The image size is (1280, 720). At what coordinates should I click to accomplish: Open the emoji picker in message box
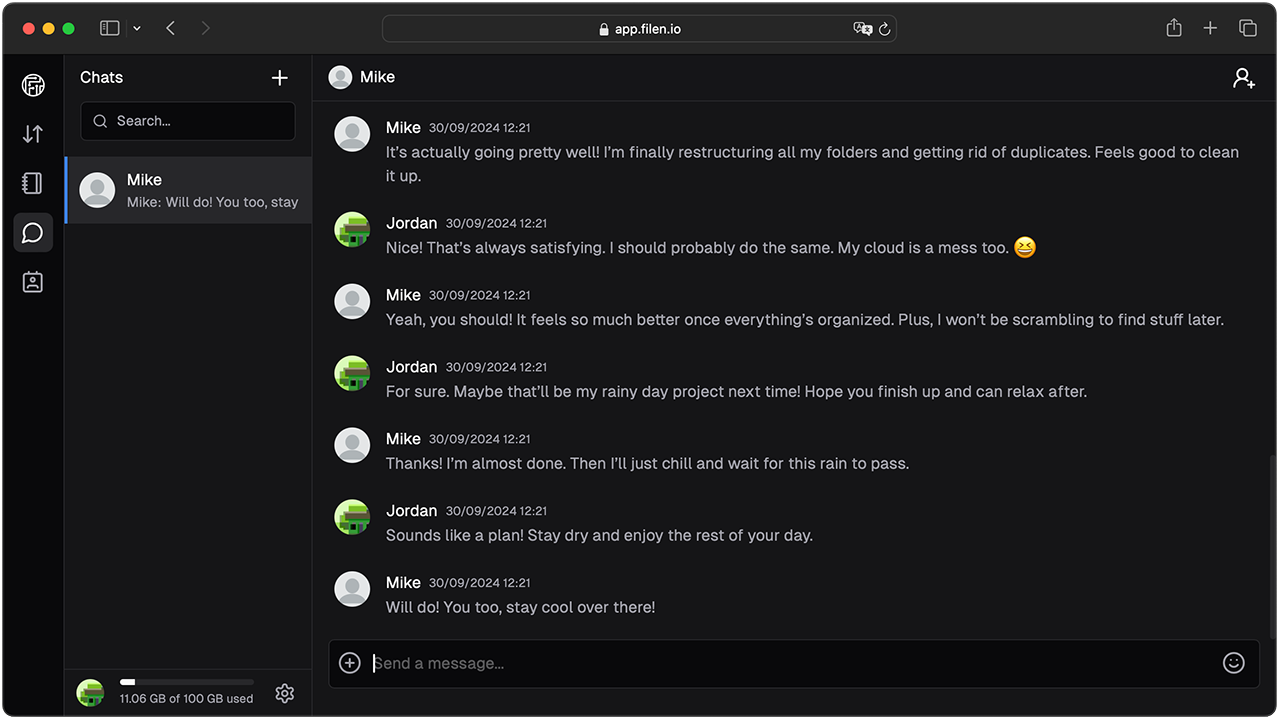pos(1234,663)
